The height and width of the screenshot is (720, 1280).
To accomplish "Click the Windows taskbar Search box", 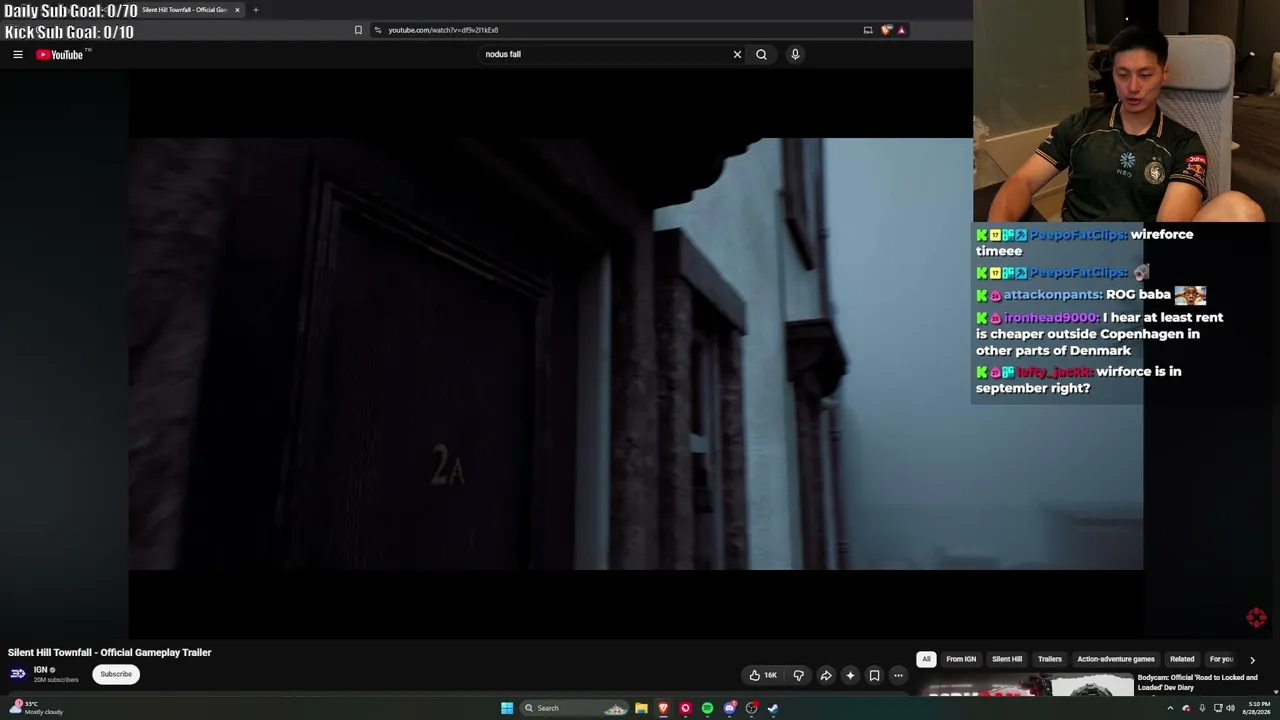I will pos(576,708).
